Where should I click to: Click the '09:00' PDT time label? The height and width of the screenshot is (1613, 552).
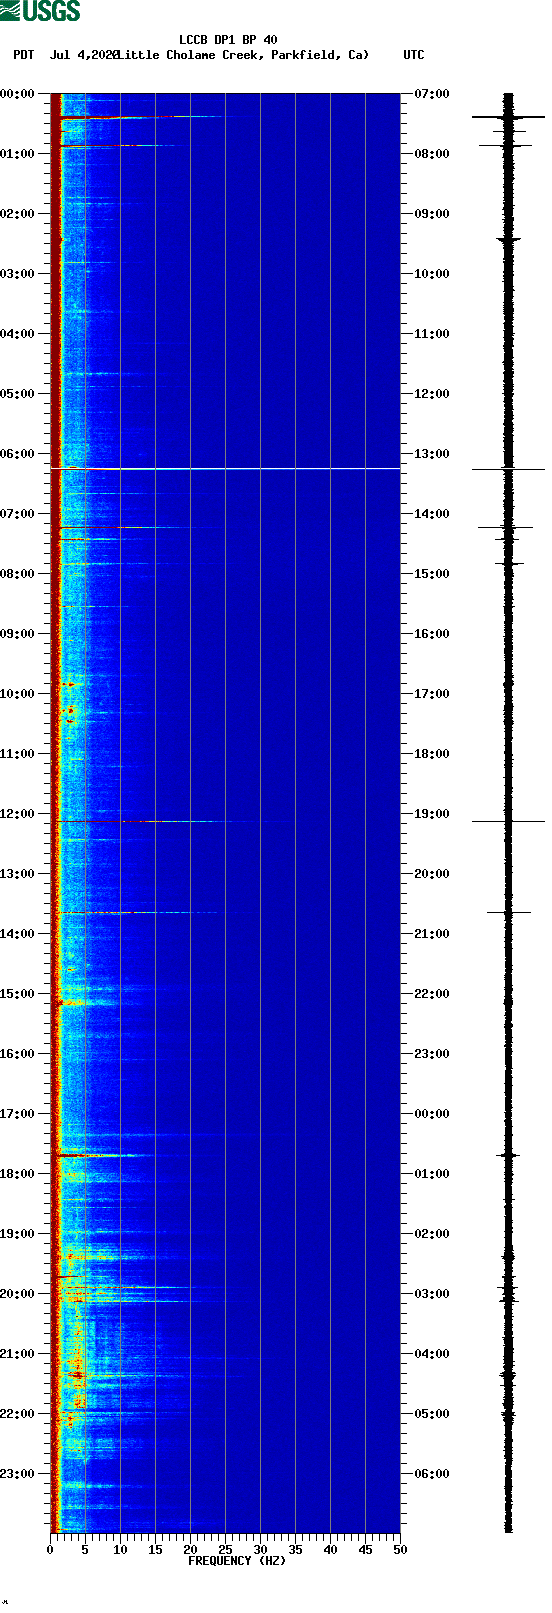click(18, 634)
